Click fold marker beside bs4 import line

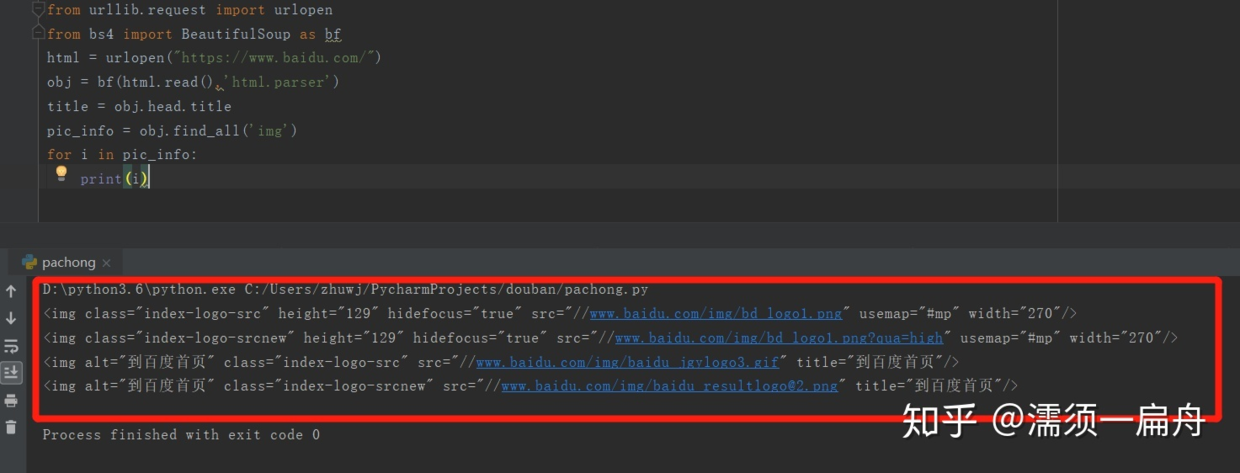[40, 34]
